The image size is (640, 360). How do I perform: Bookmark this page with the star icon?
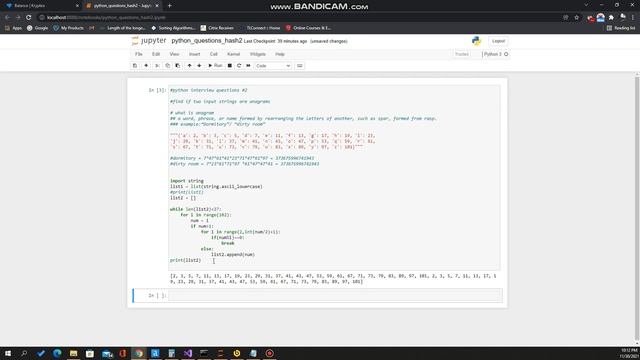pos(576,18)
